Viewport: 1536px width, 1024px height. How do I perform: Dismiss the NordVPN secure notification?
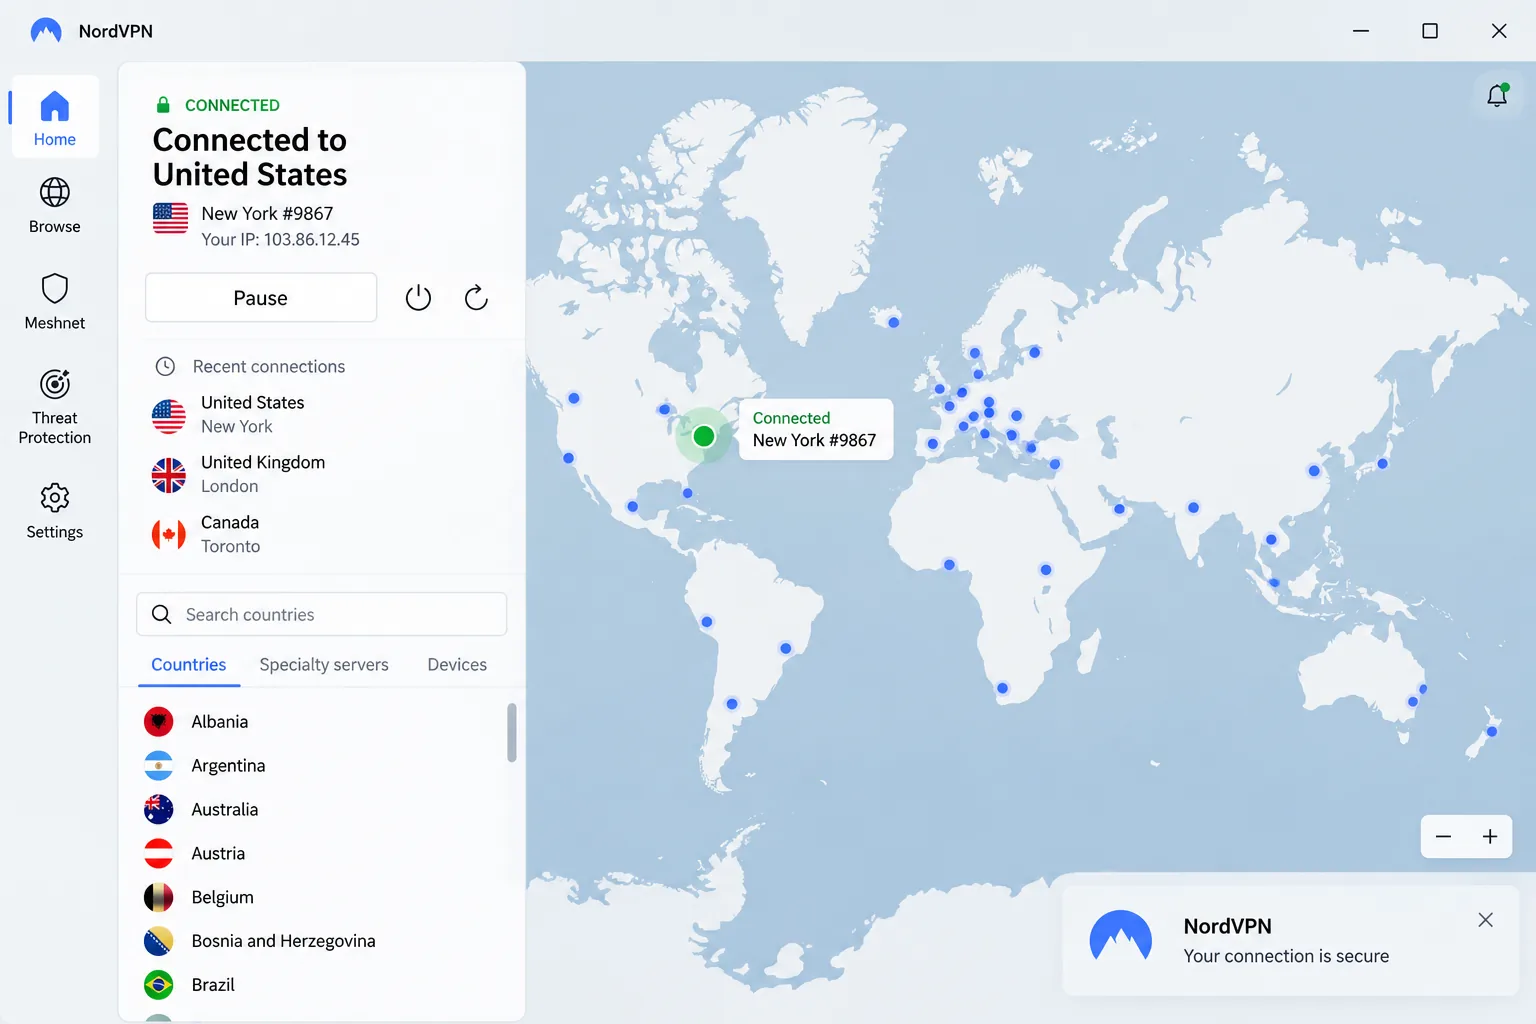point(1485,920)
